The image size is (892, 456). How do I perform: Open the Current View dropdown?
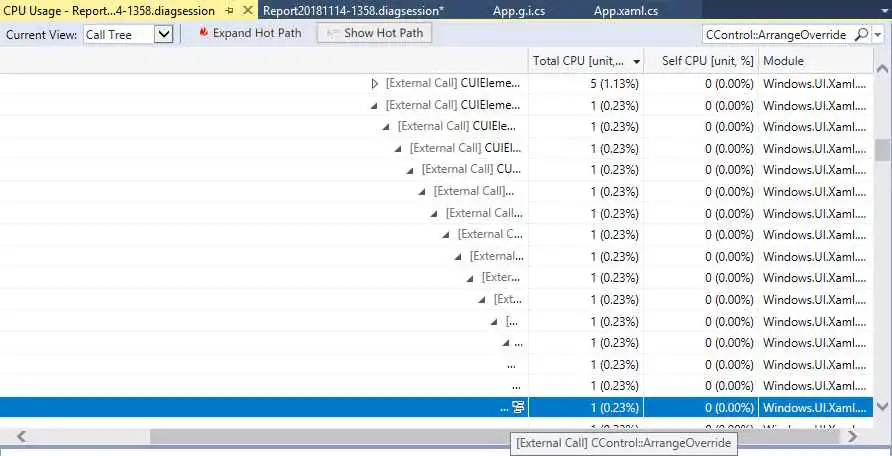[163, 35]
